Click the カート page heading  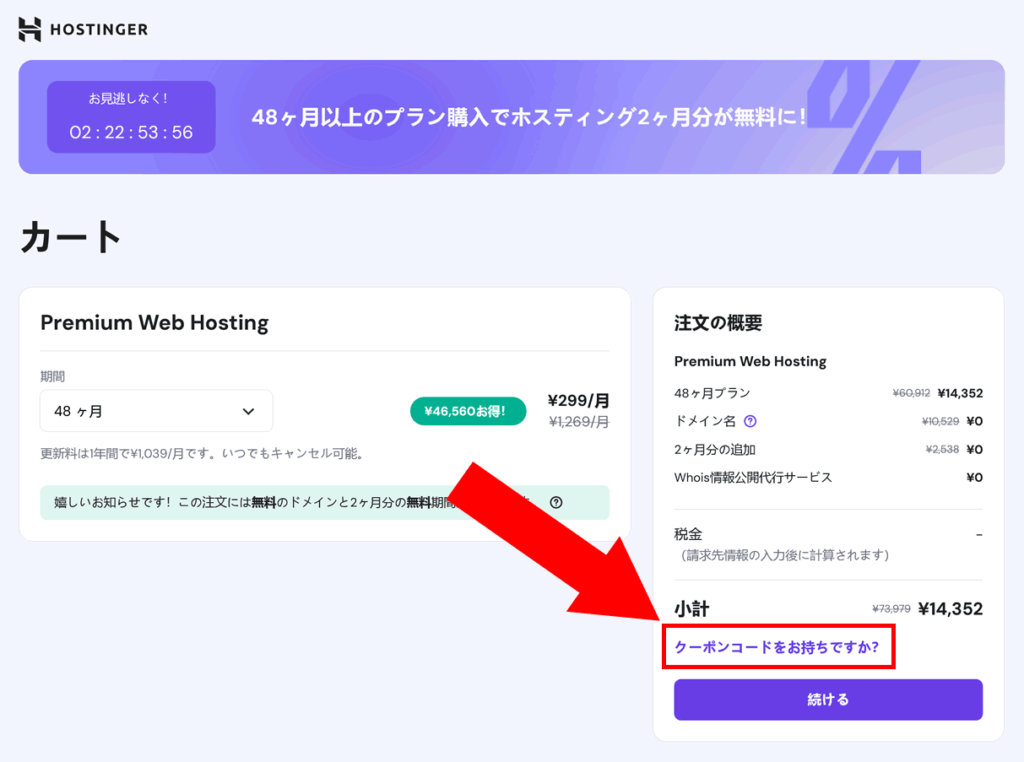click(71, 236)
